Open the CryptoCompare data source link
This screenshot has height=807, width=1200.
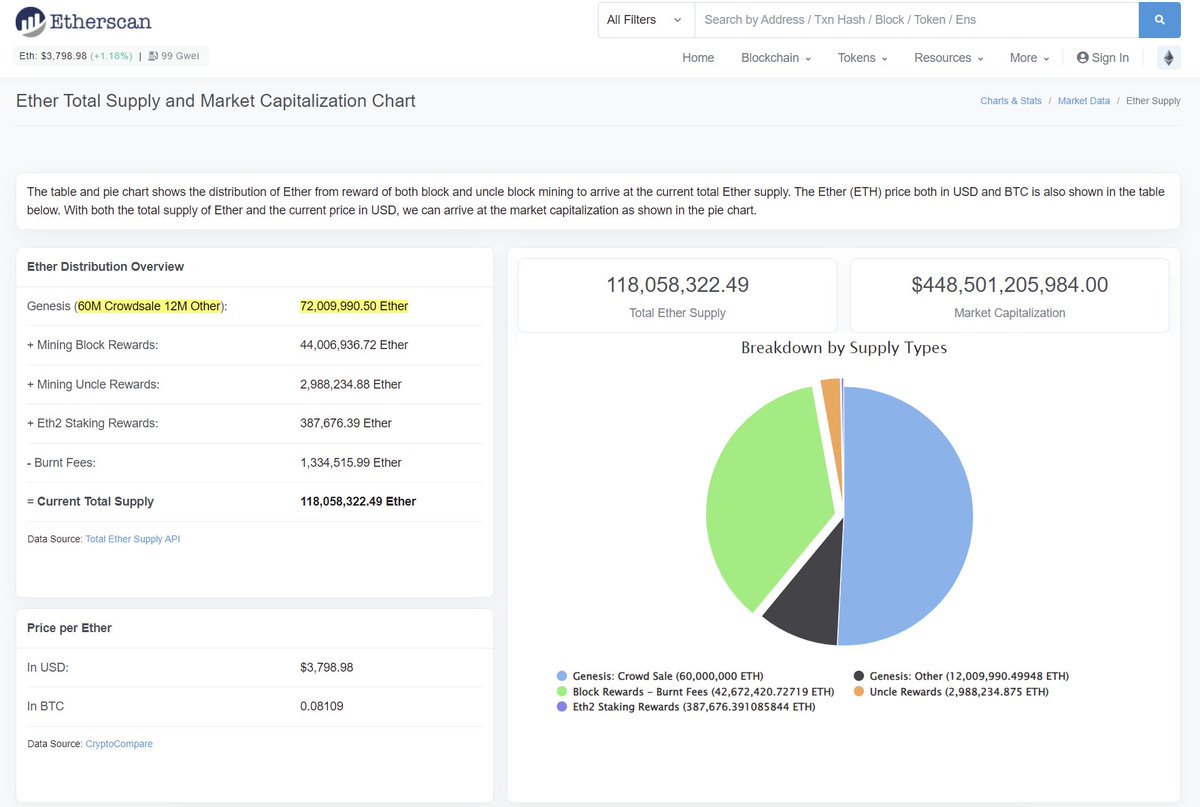[x=119, y=744]
